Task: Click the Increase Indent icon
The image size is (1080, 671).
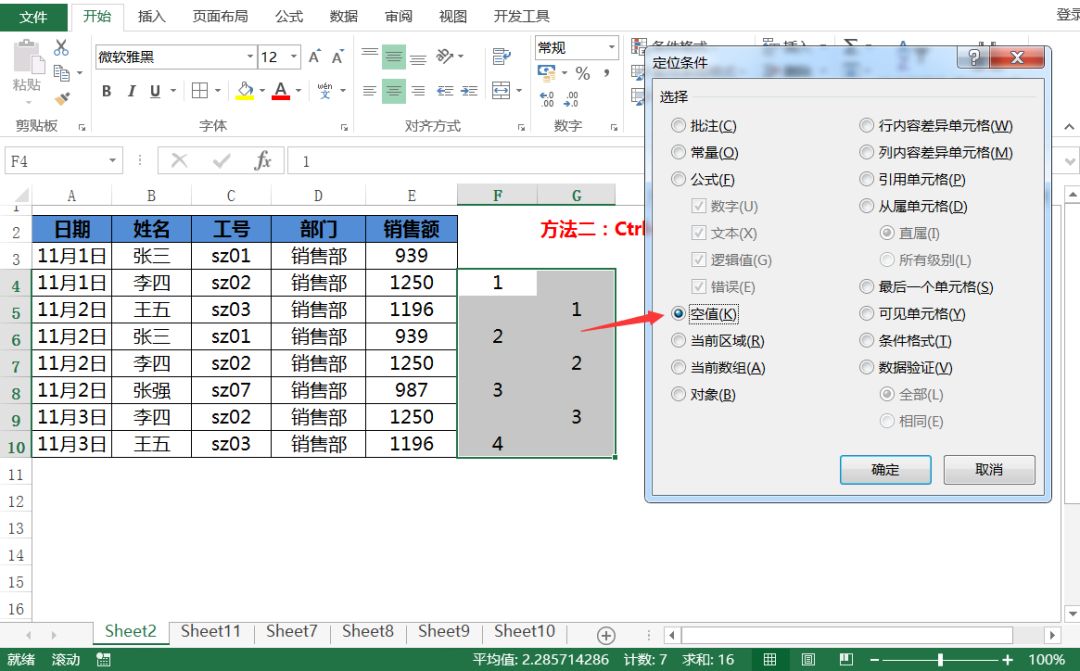Action: (470, 91)
